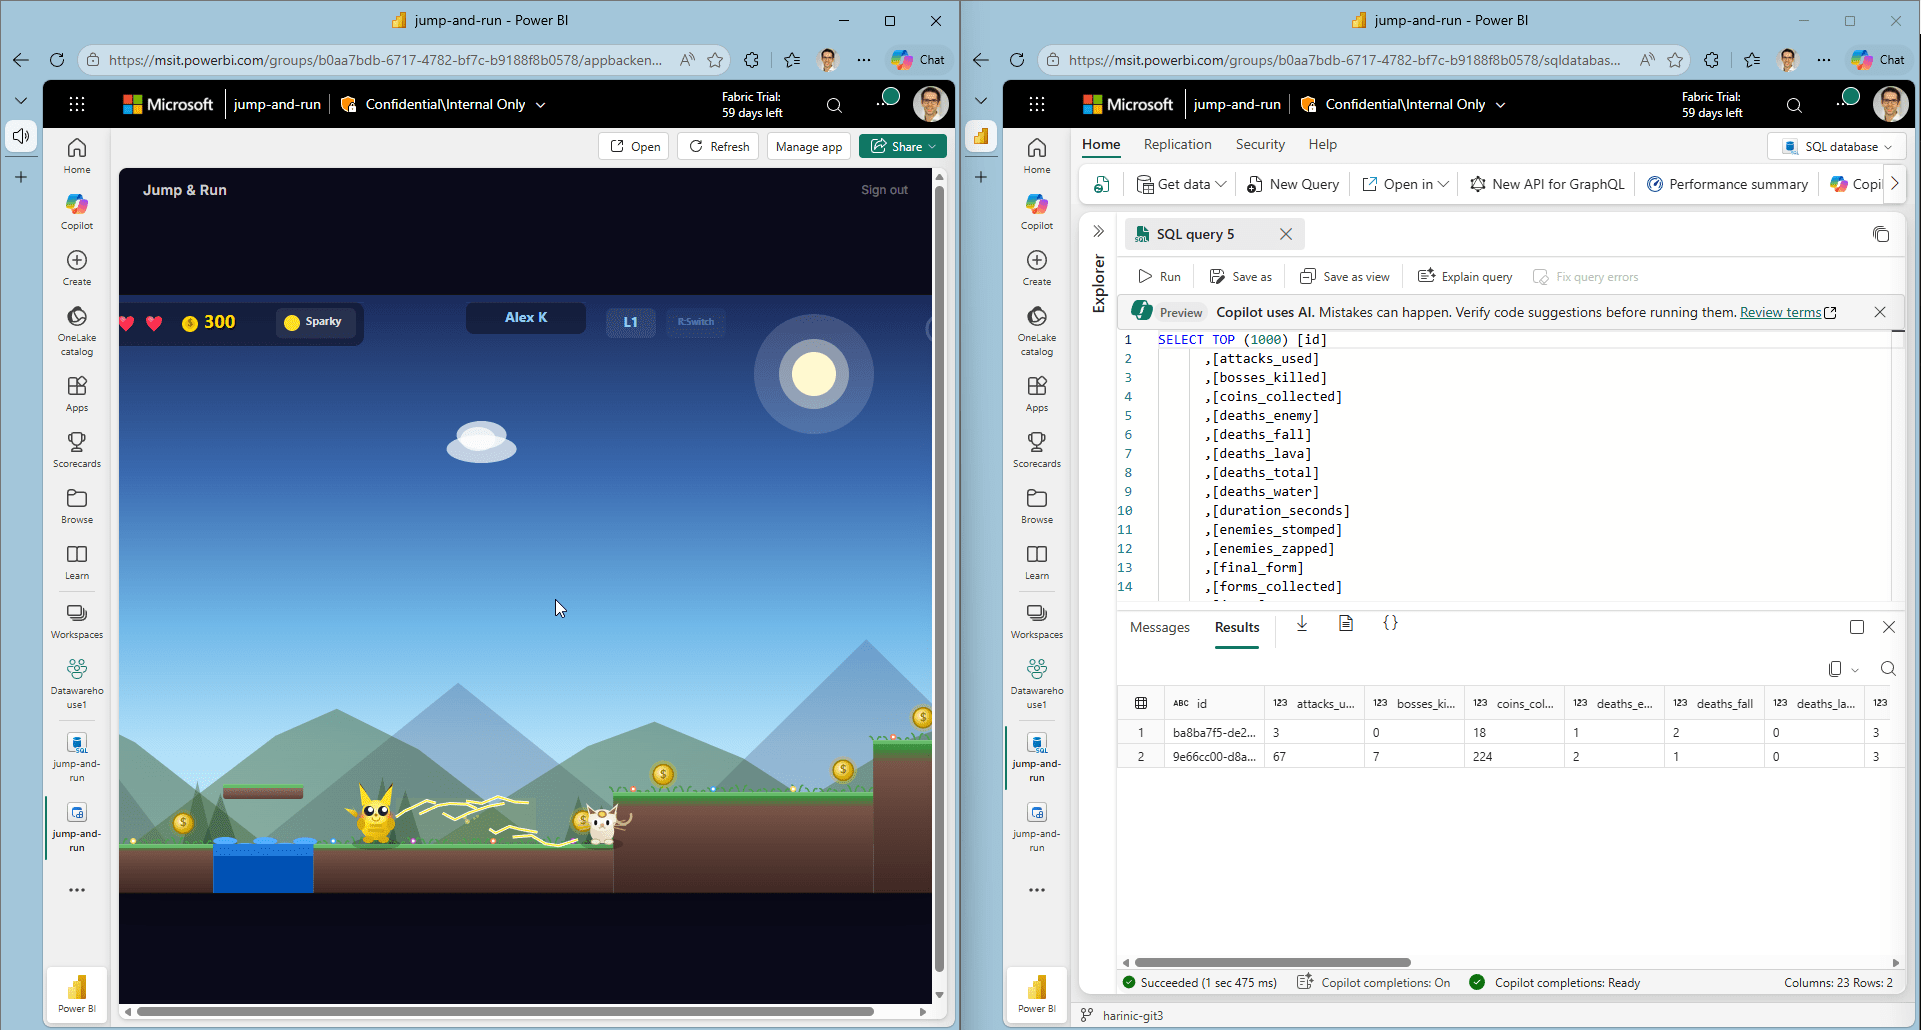Click Sign out in the Jump & Run game
Image resolution: width=1921 pixels, height=1030 pixels.
click(x=885, y=190)
